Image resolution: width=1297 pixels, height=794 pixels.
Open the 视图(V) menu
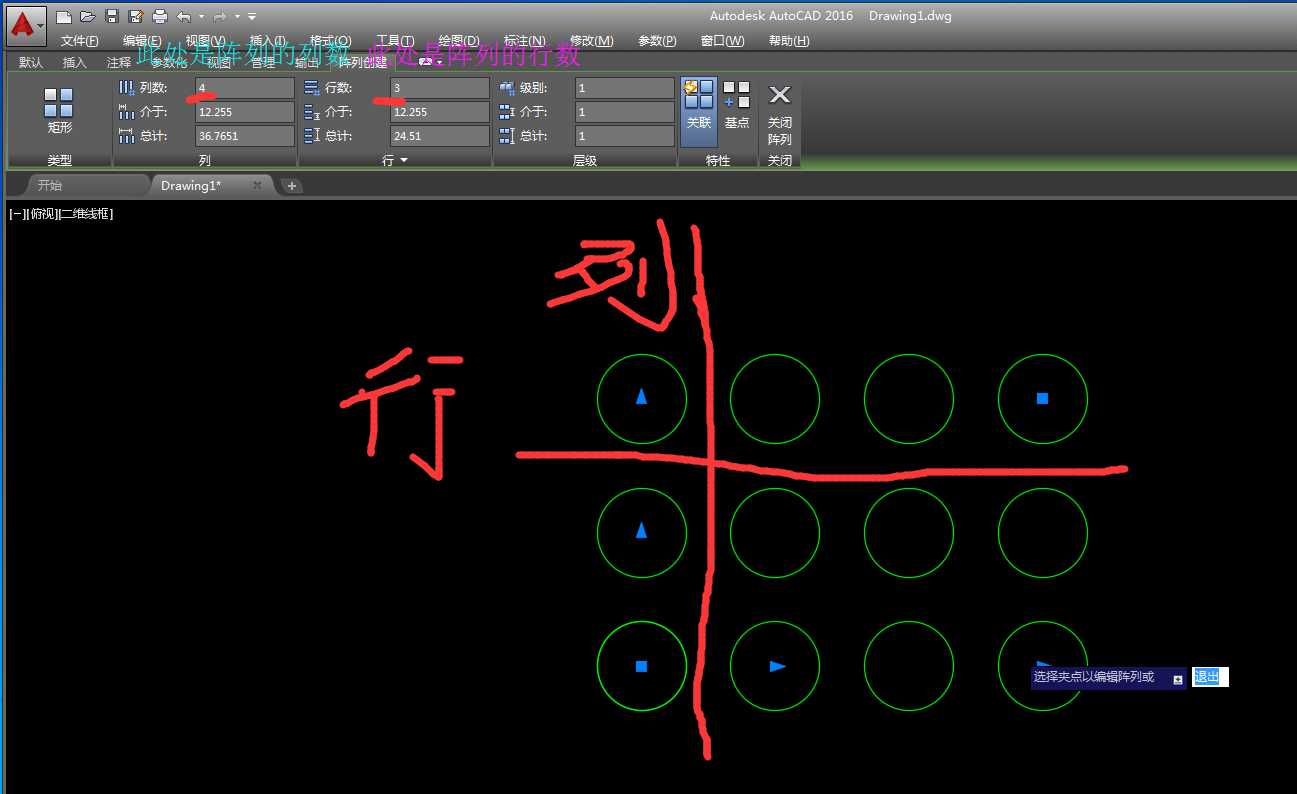205,41
